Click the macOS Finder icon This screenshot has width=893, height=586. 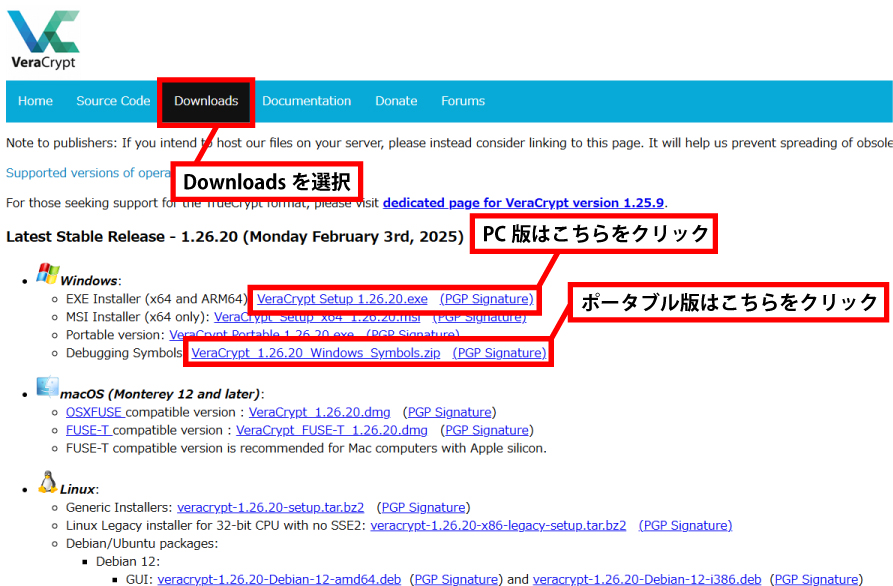coord(47,387)
